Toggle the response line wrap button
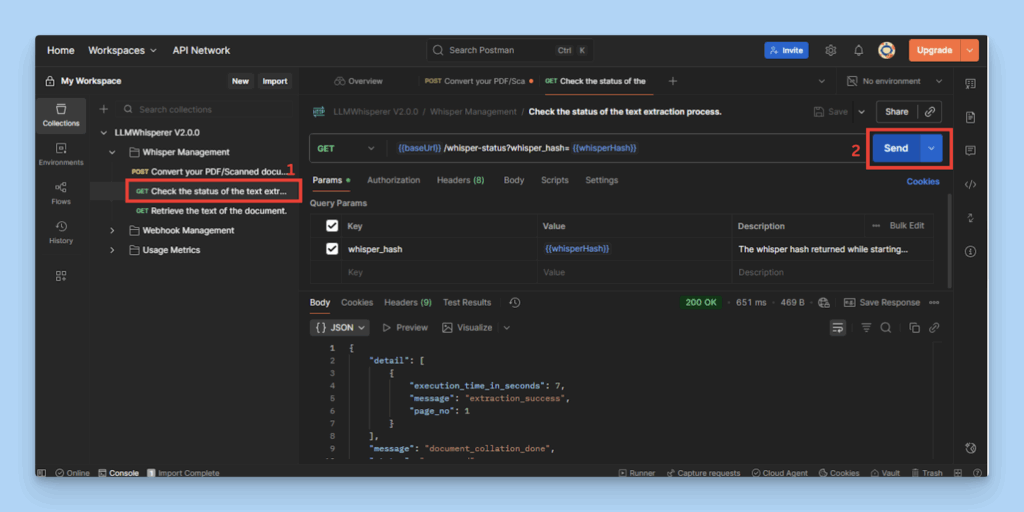Viewport: 1024px width, 512px height. coord(838,328)
